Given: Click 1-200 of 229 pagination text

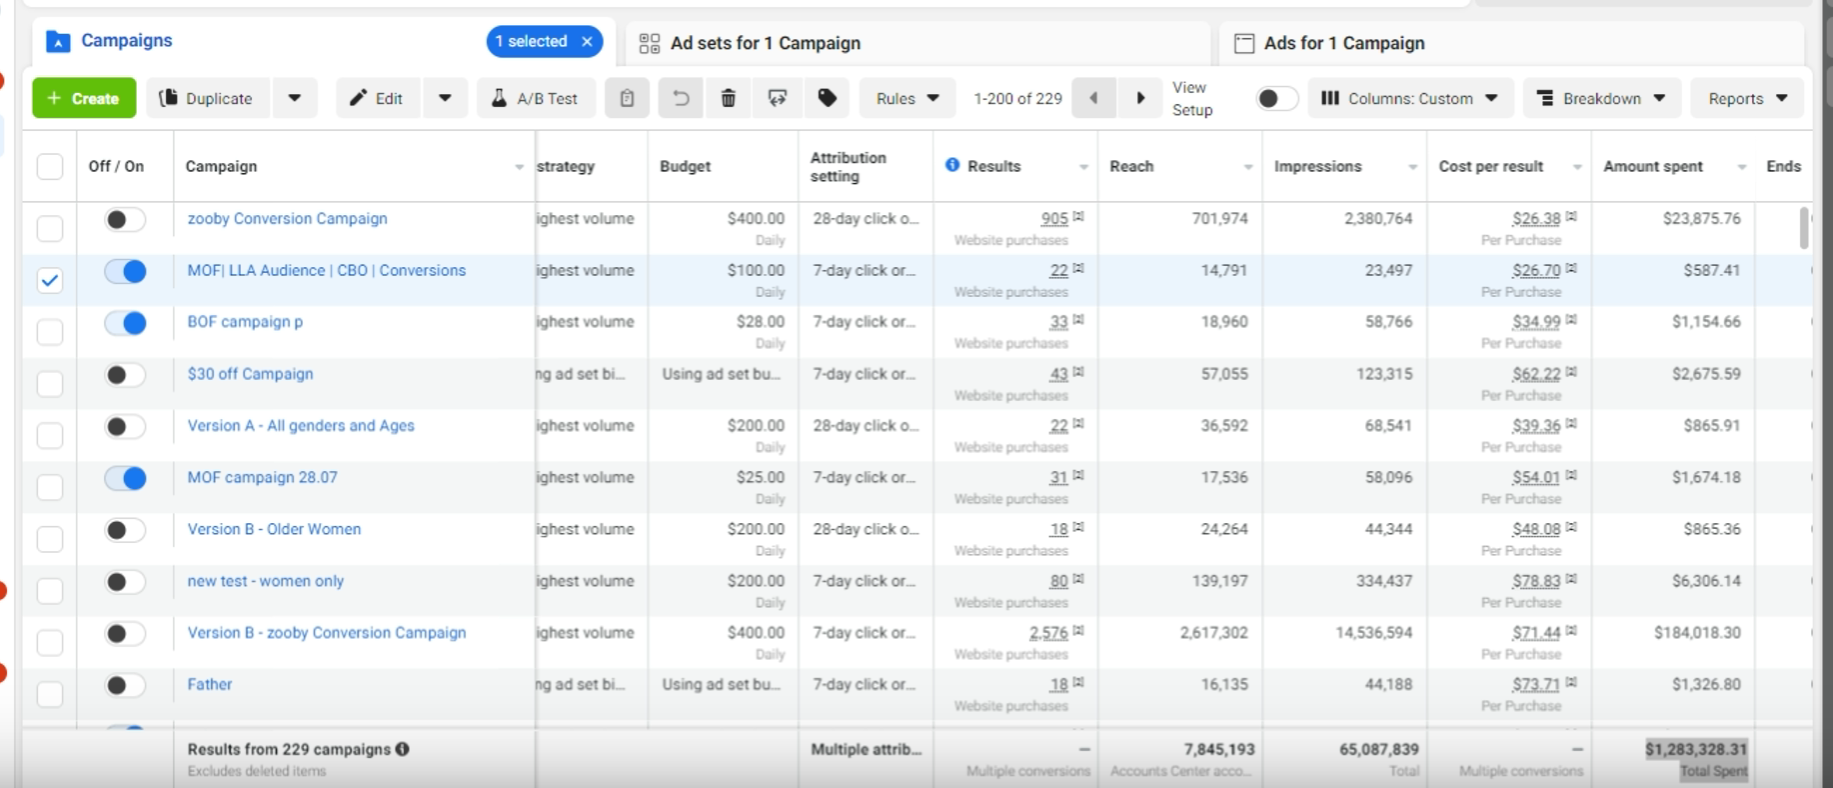Looking at the screenshot, I should (x=1018, y=98).
